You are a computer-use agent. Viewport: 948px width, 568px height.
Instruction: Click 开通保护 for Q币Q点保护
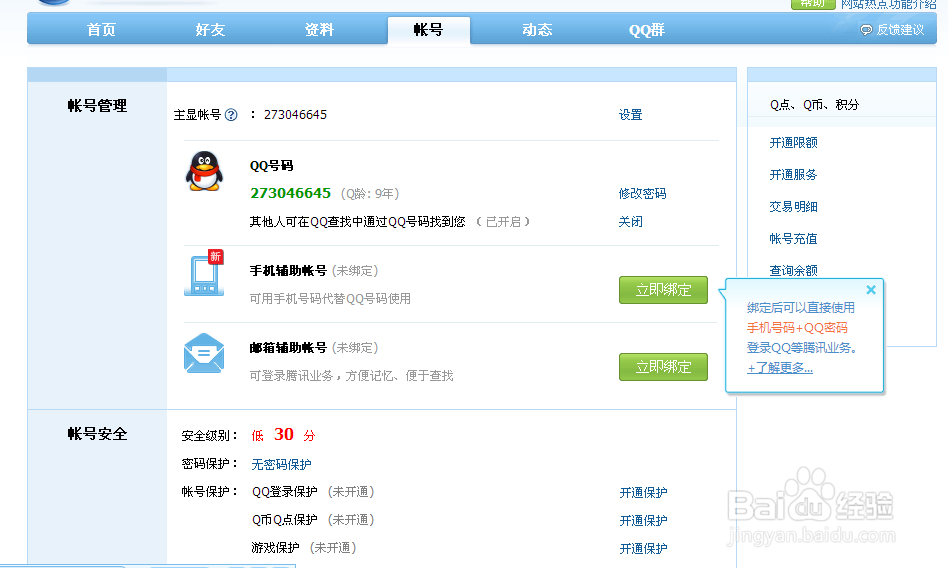coord(643,521)
